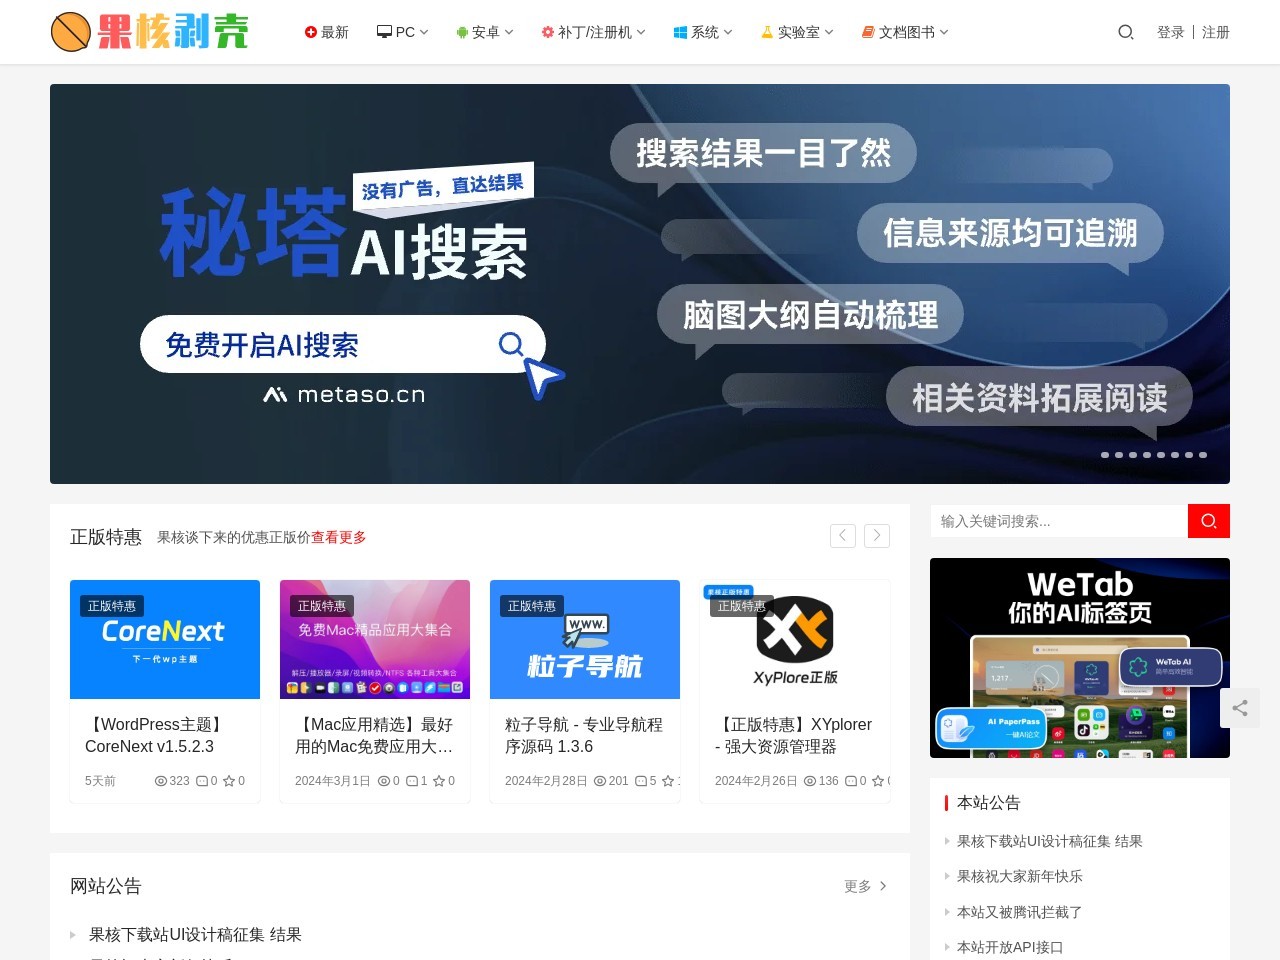Image resolution: width=1280 pixels, height=960 pixels.
Task: Open the 文档图书 menu
Action: pyautogui.click(x=905, y=32)
